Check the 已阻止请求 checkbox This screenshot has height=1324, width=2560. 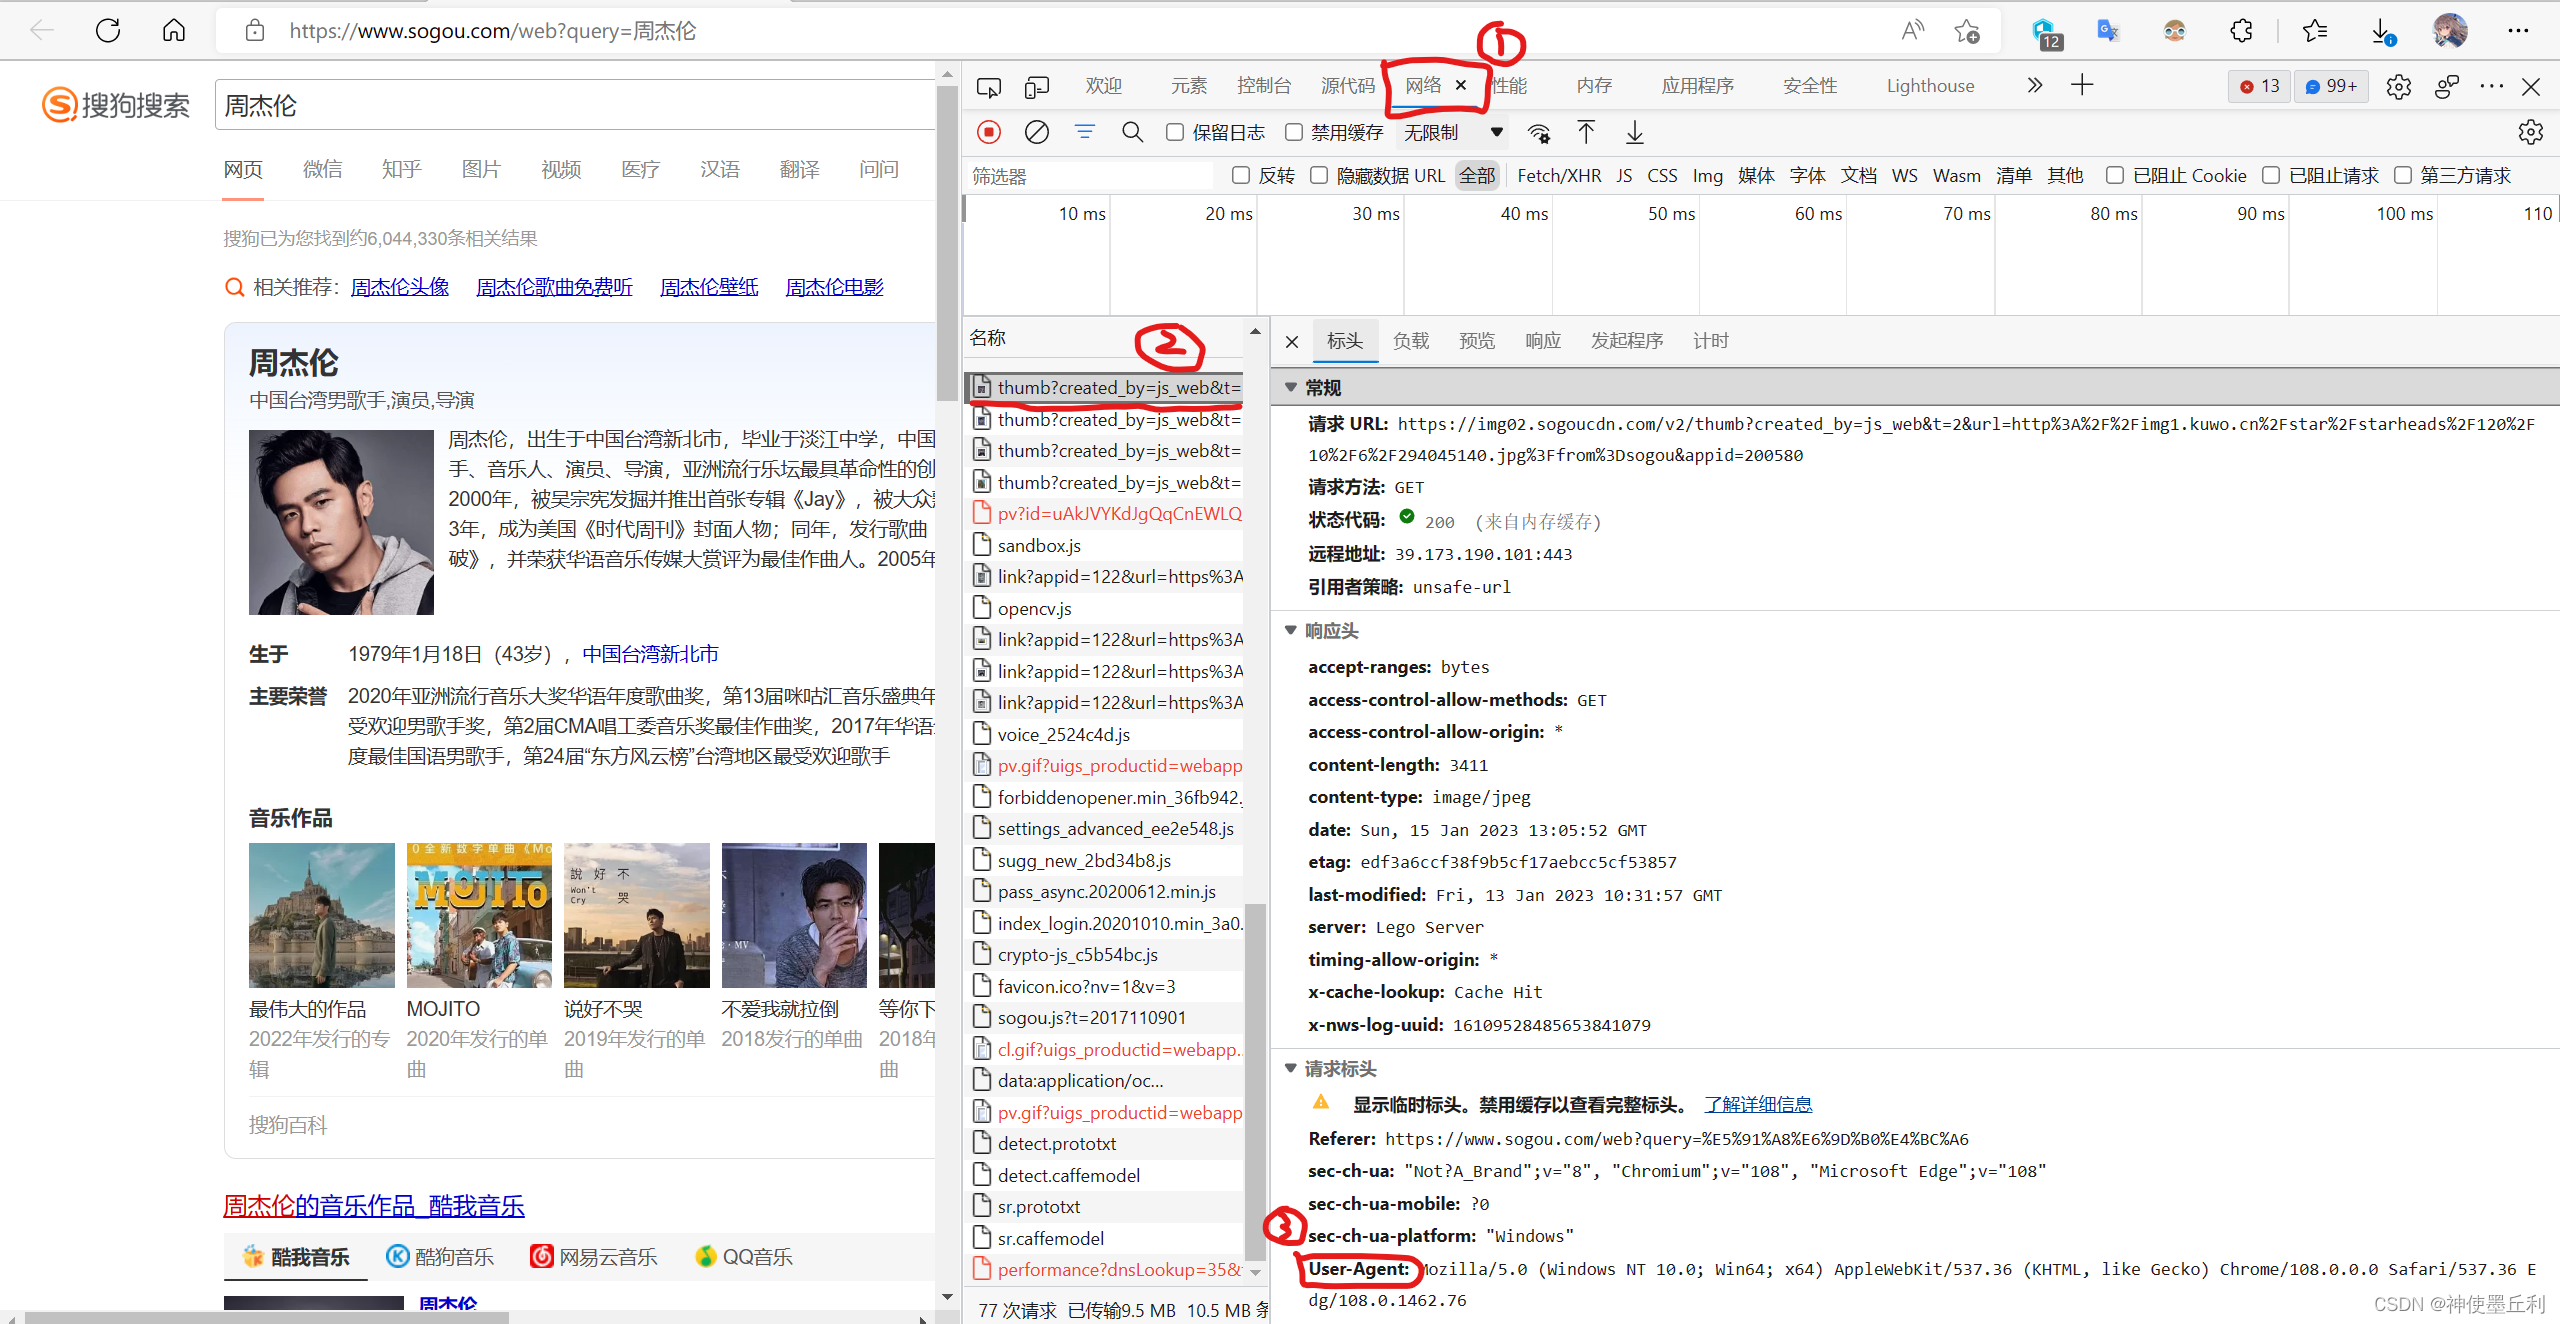pos(2271,175)
